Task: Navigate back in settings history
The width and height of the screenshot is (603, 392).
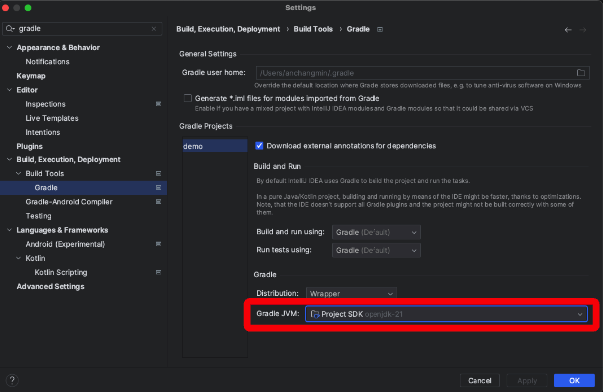Action: click(568, 30)
